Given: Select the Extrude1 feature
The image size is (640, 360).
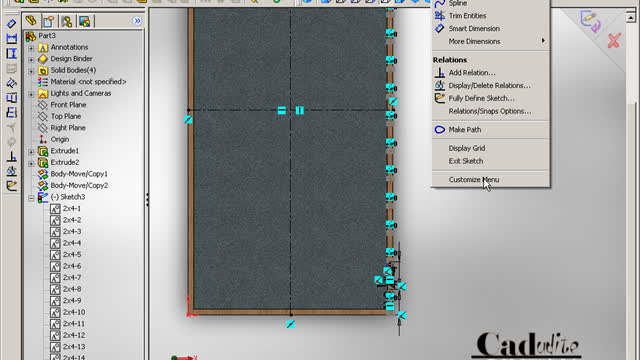Looking at the screenshot, I should tap(64, 151).
